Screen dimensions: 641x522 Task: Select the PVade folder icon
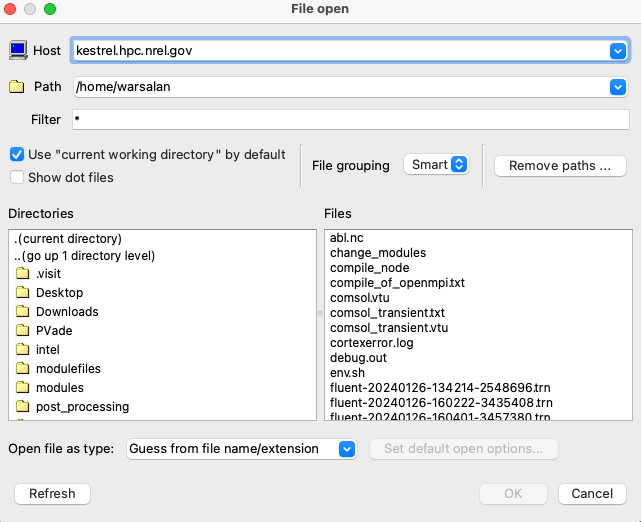click(23, 331)
